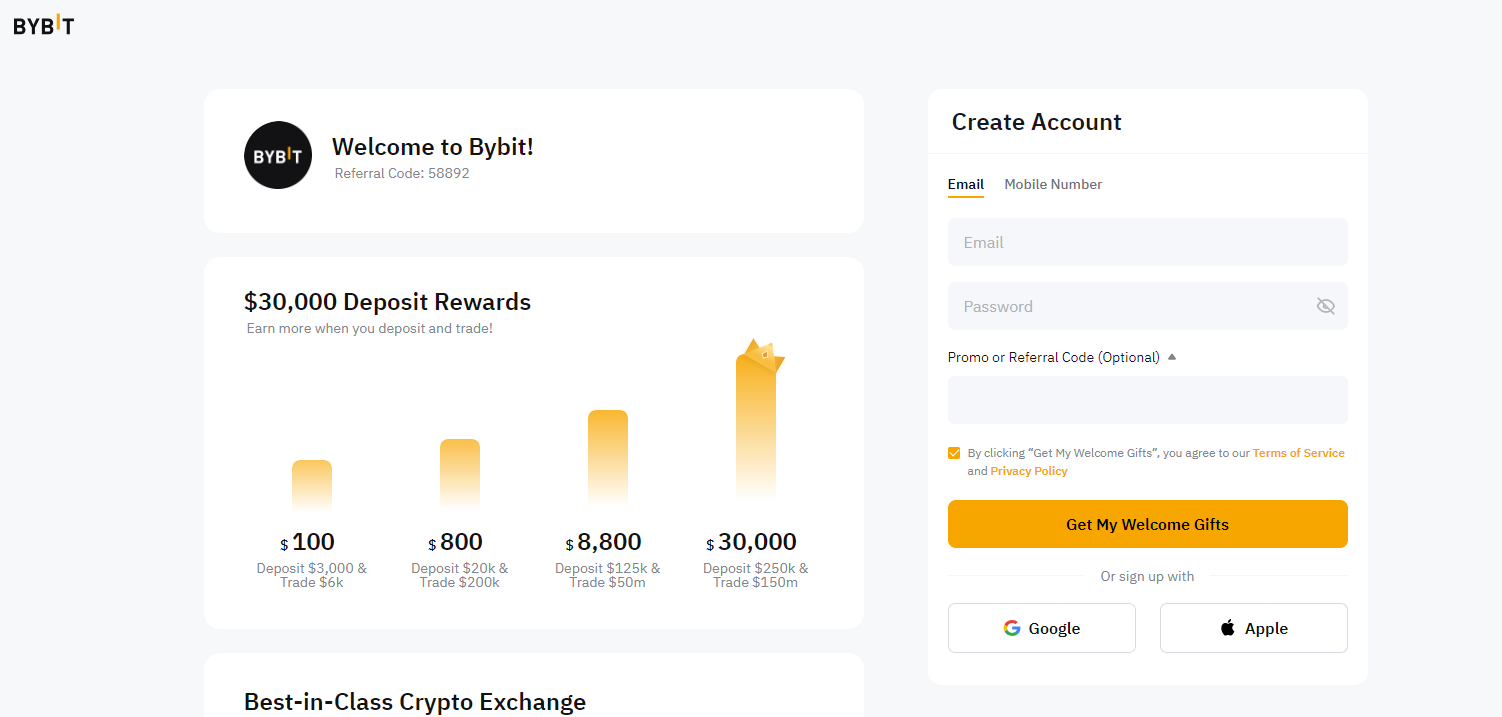The width and height of the screenshot is (1502, 717).
Task: Click the $100 reward bar
Action: [312, 485]
